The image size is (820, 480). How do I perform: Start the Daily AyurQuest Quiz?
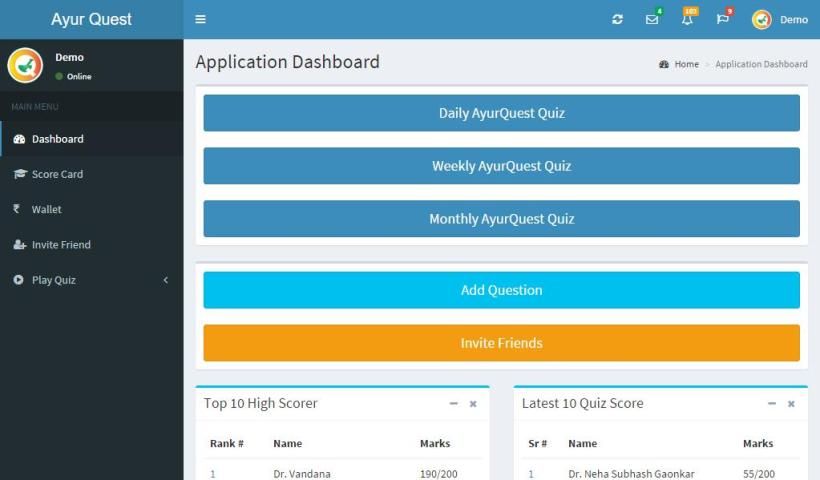(501, 113)
